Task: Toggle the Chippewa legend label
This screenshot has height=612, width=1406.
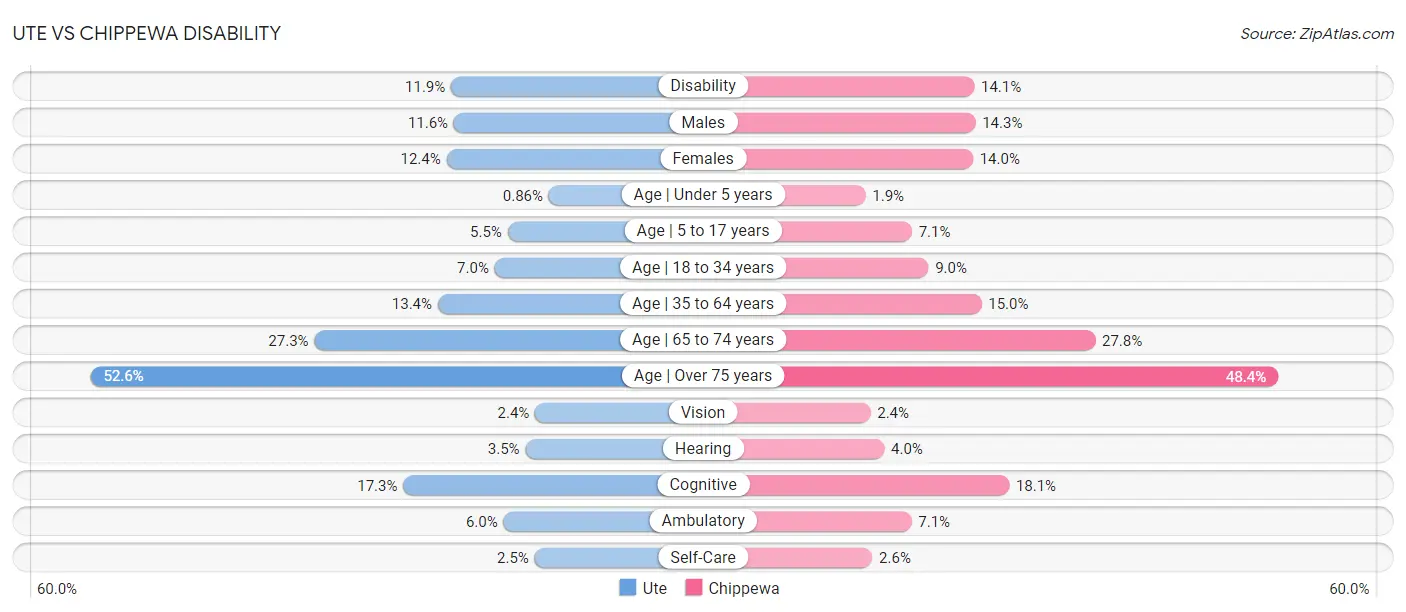Action: coord(743,588)
